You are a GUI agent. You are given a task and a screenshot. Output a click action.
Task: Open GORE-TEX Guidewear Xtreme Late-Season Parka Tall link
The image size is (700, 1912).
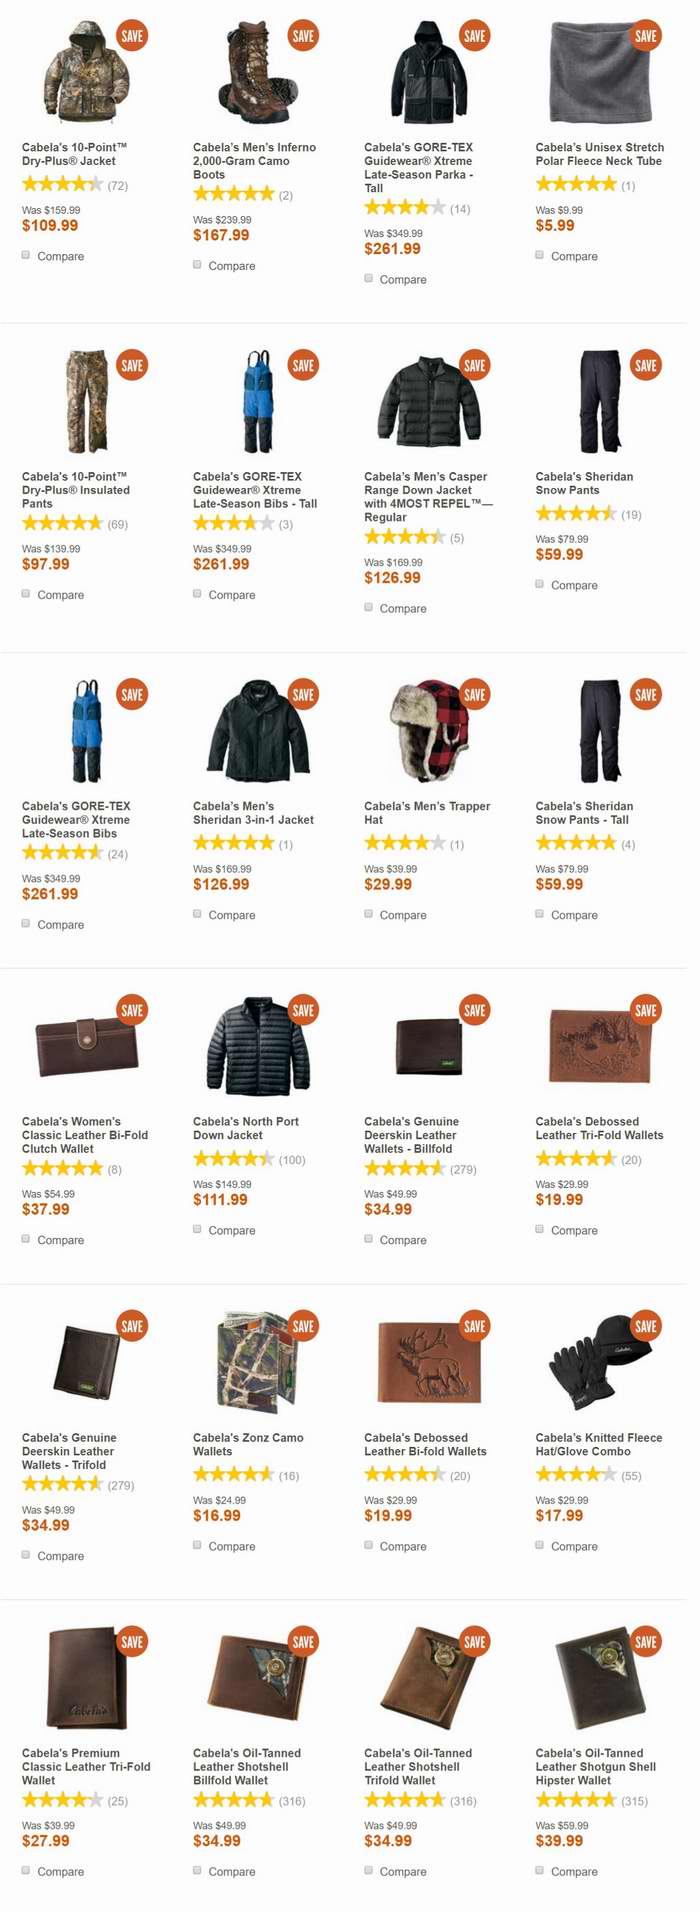pos(419,167)
